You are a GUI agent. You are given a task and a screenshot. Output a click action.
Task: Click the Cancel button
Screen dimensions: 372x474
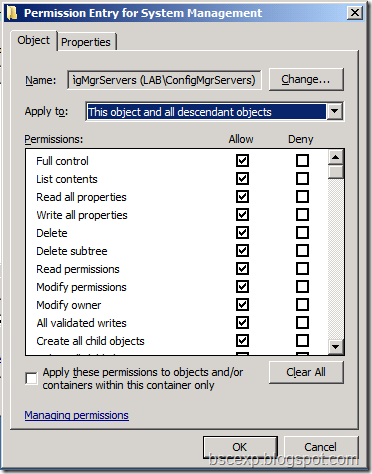[x=321, y=447]
